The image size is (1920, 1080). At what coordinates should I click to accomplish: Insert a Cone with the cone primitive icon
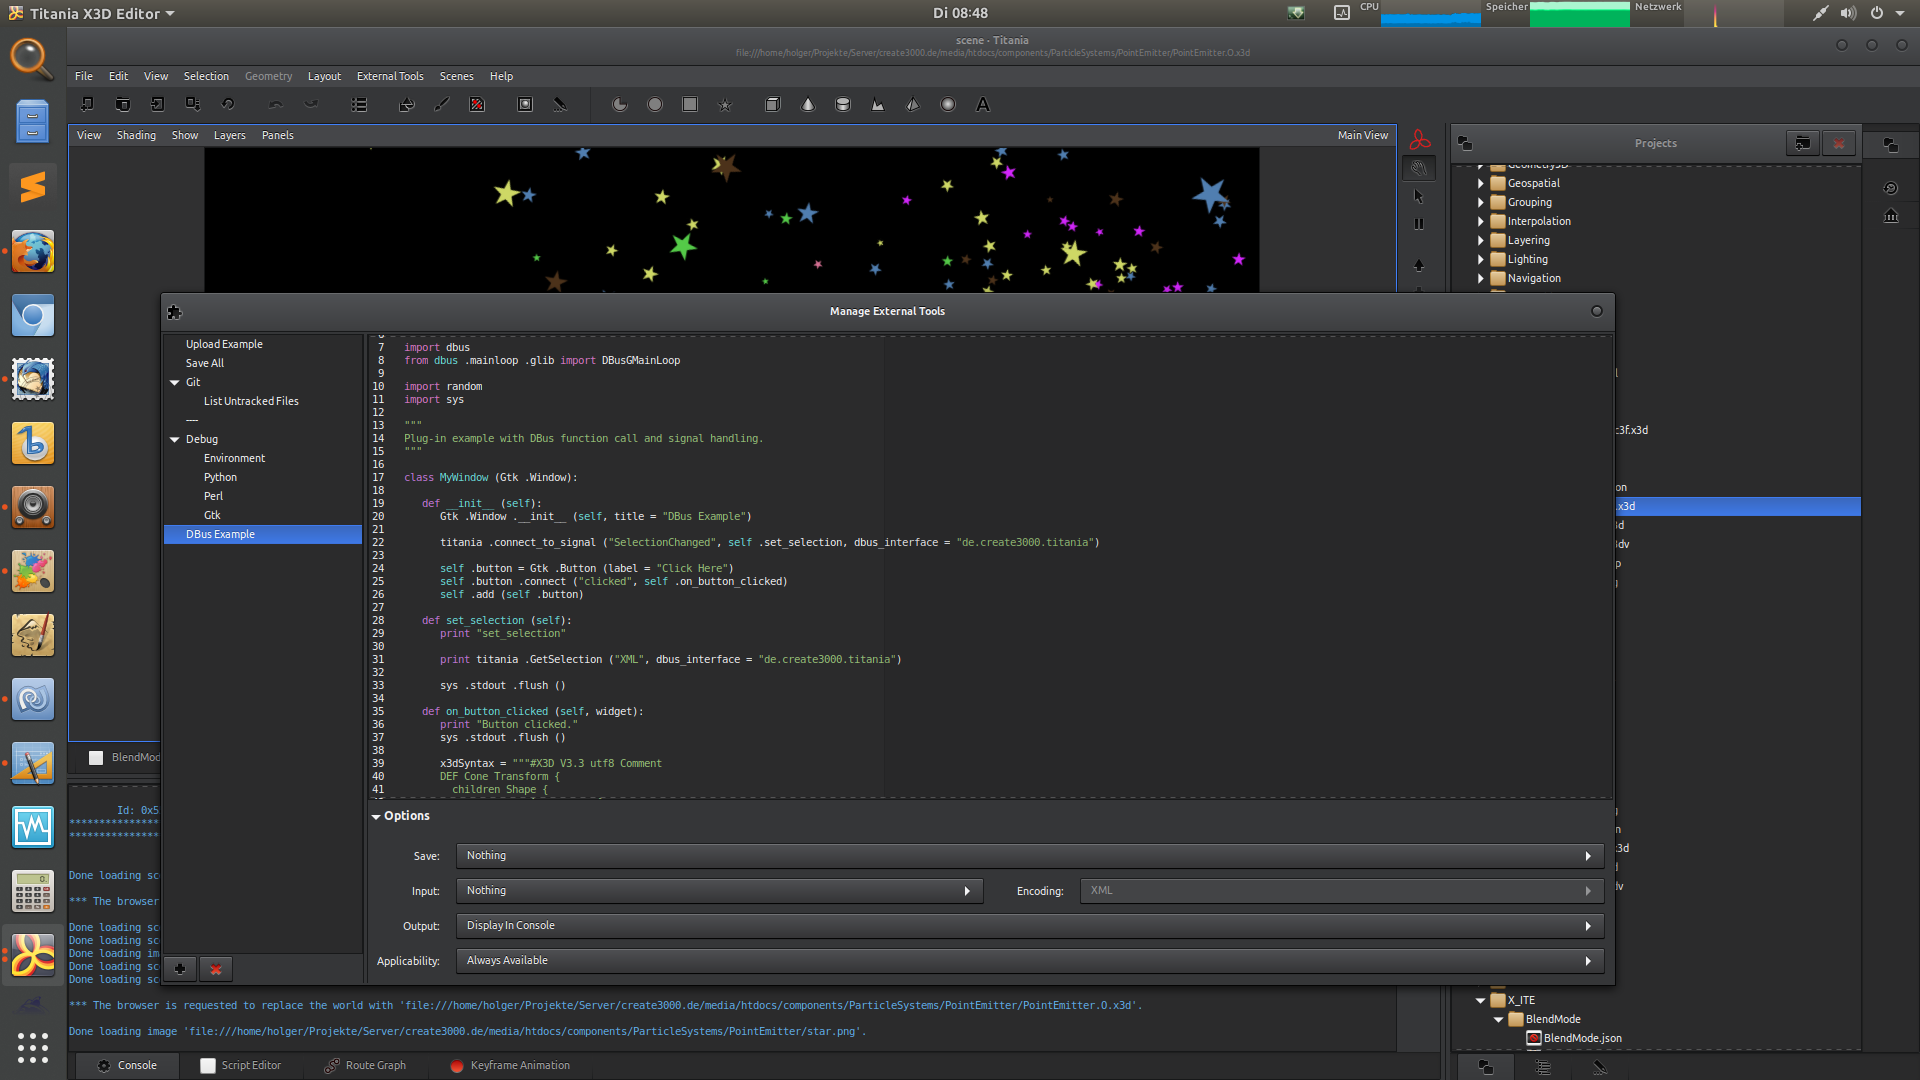click(x=807, y=104)
